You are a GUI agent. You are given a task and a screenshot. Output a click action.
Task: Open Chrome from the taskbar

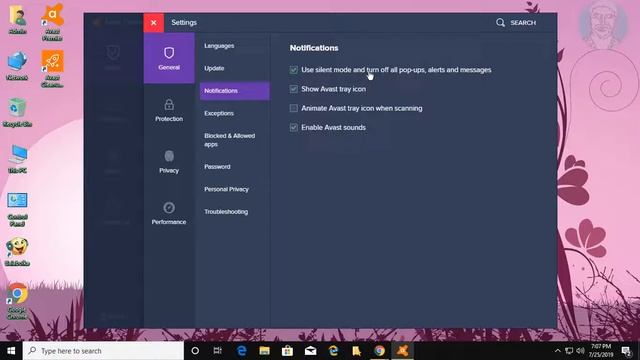[380, 351]
